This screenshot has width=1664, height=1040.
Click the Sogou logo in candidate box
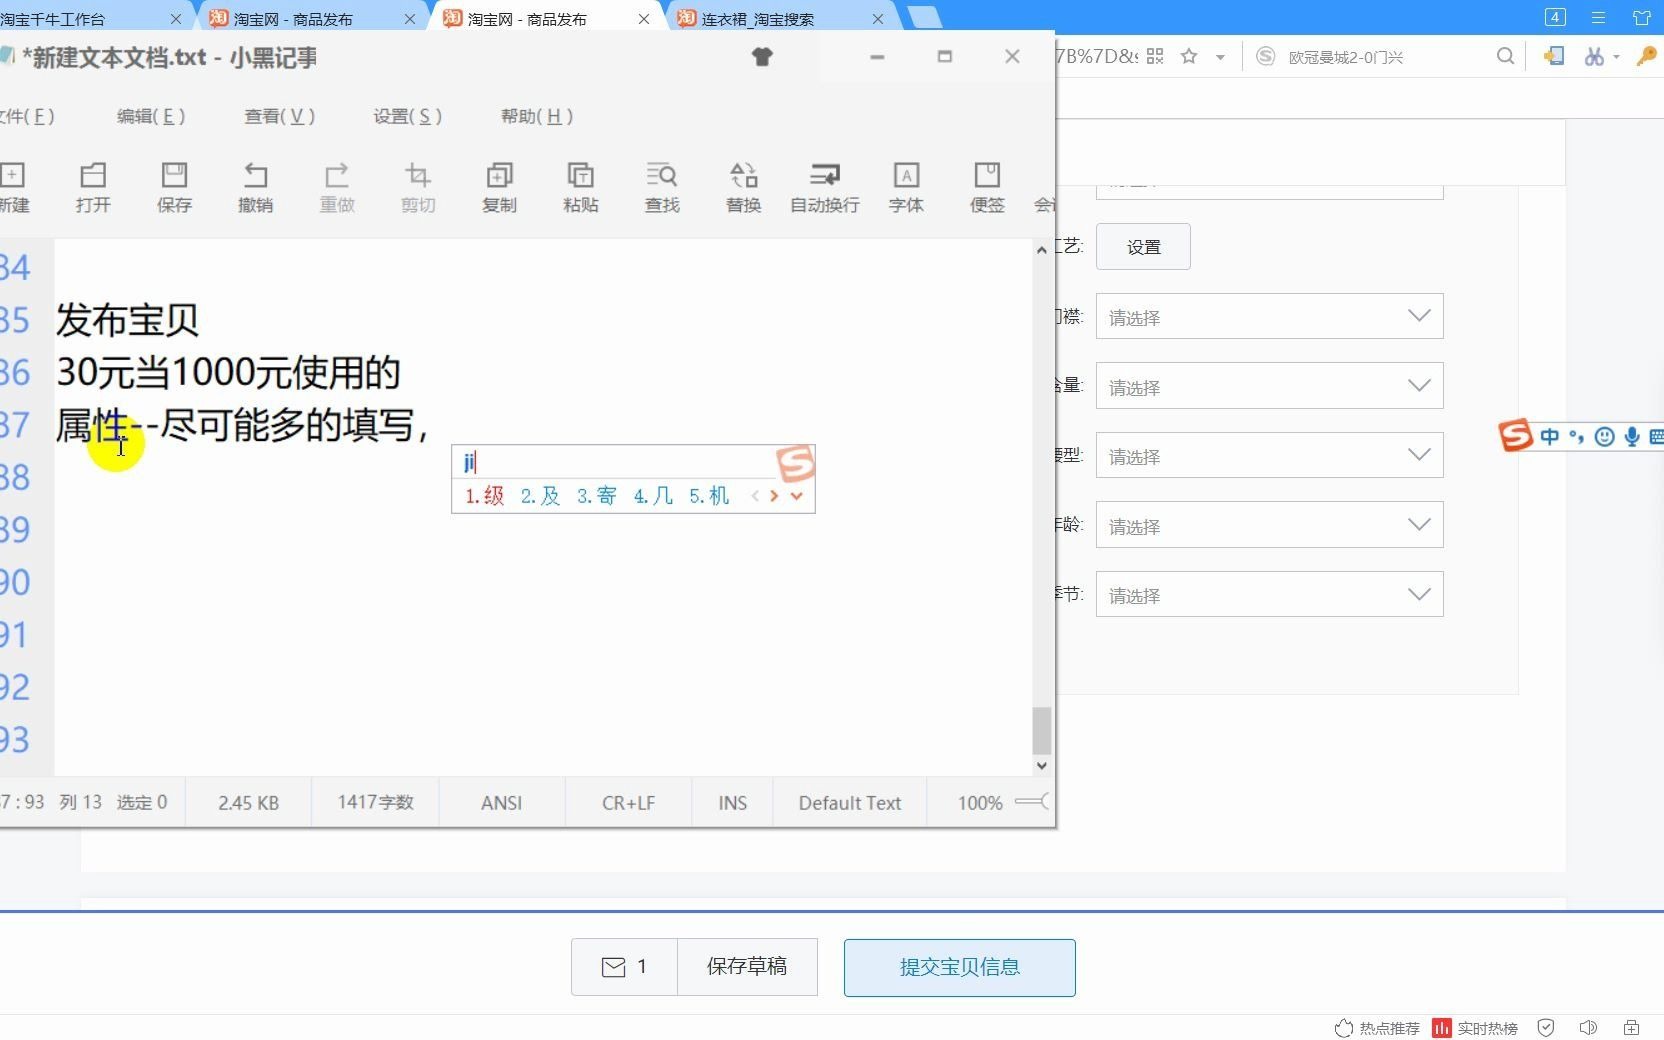(796, 464)
